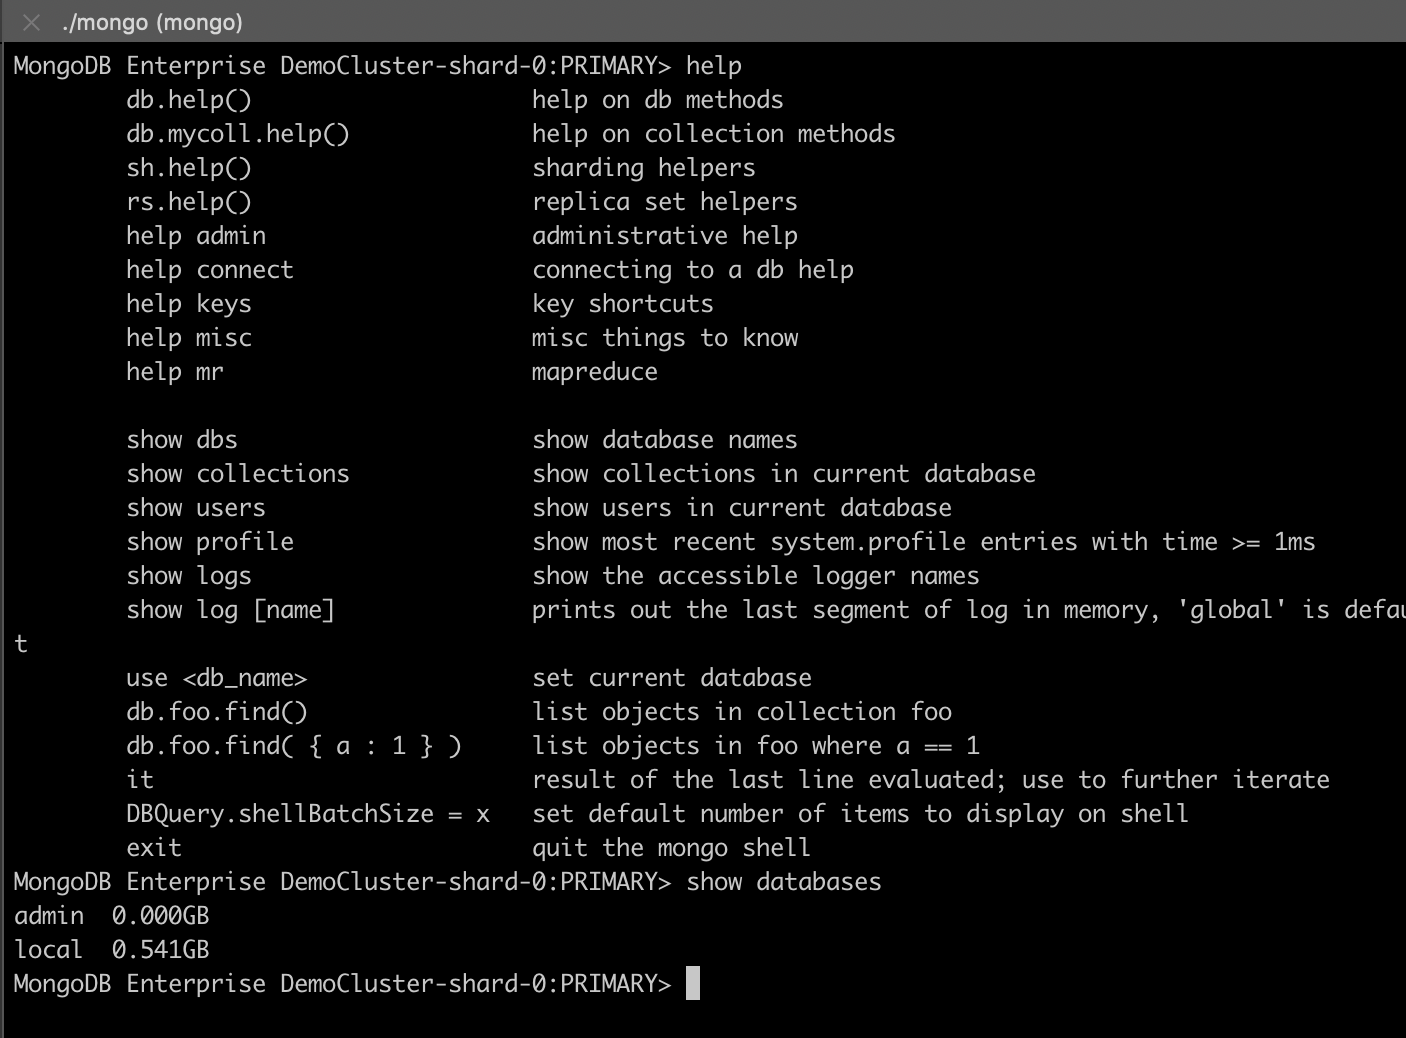Click the 'show profile' command text
Screen dimensions: 1406x1038
click(210, 542)
